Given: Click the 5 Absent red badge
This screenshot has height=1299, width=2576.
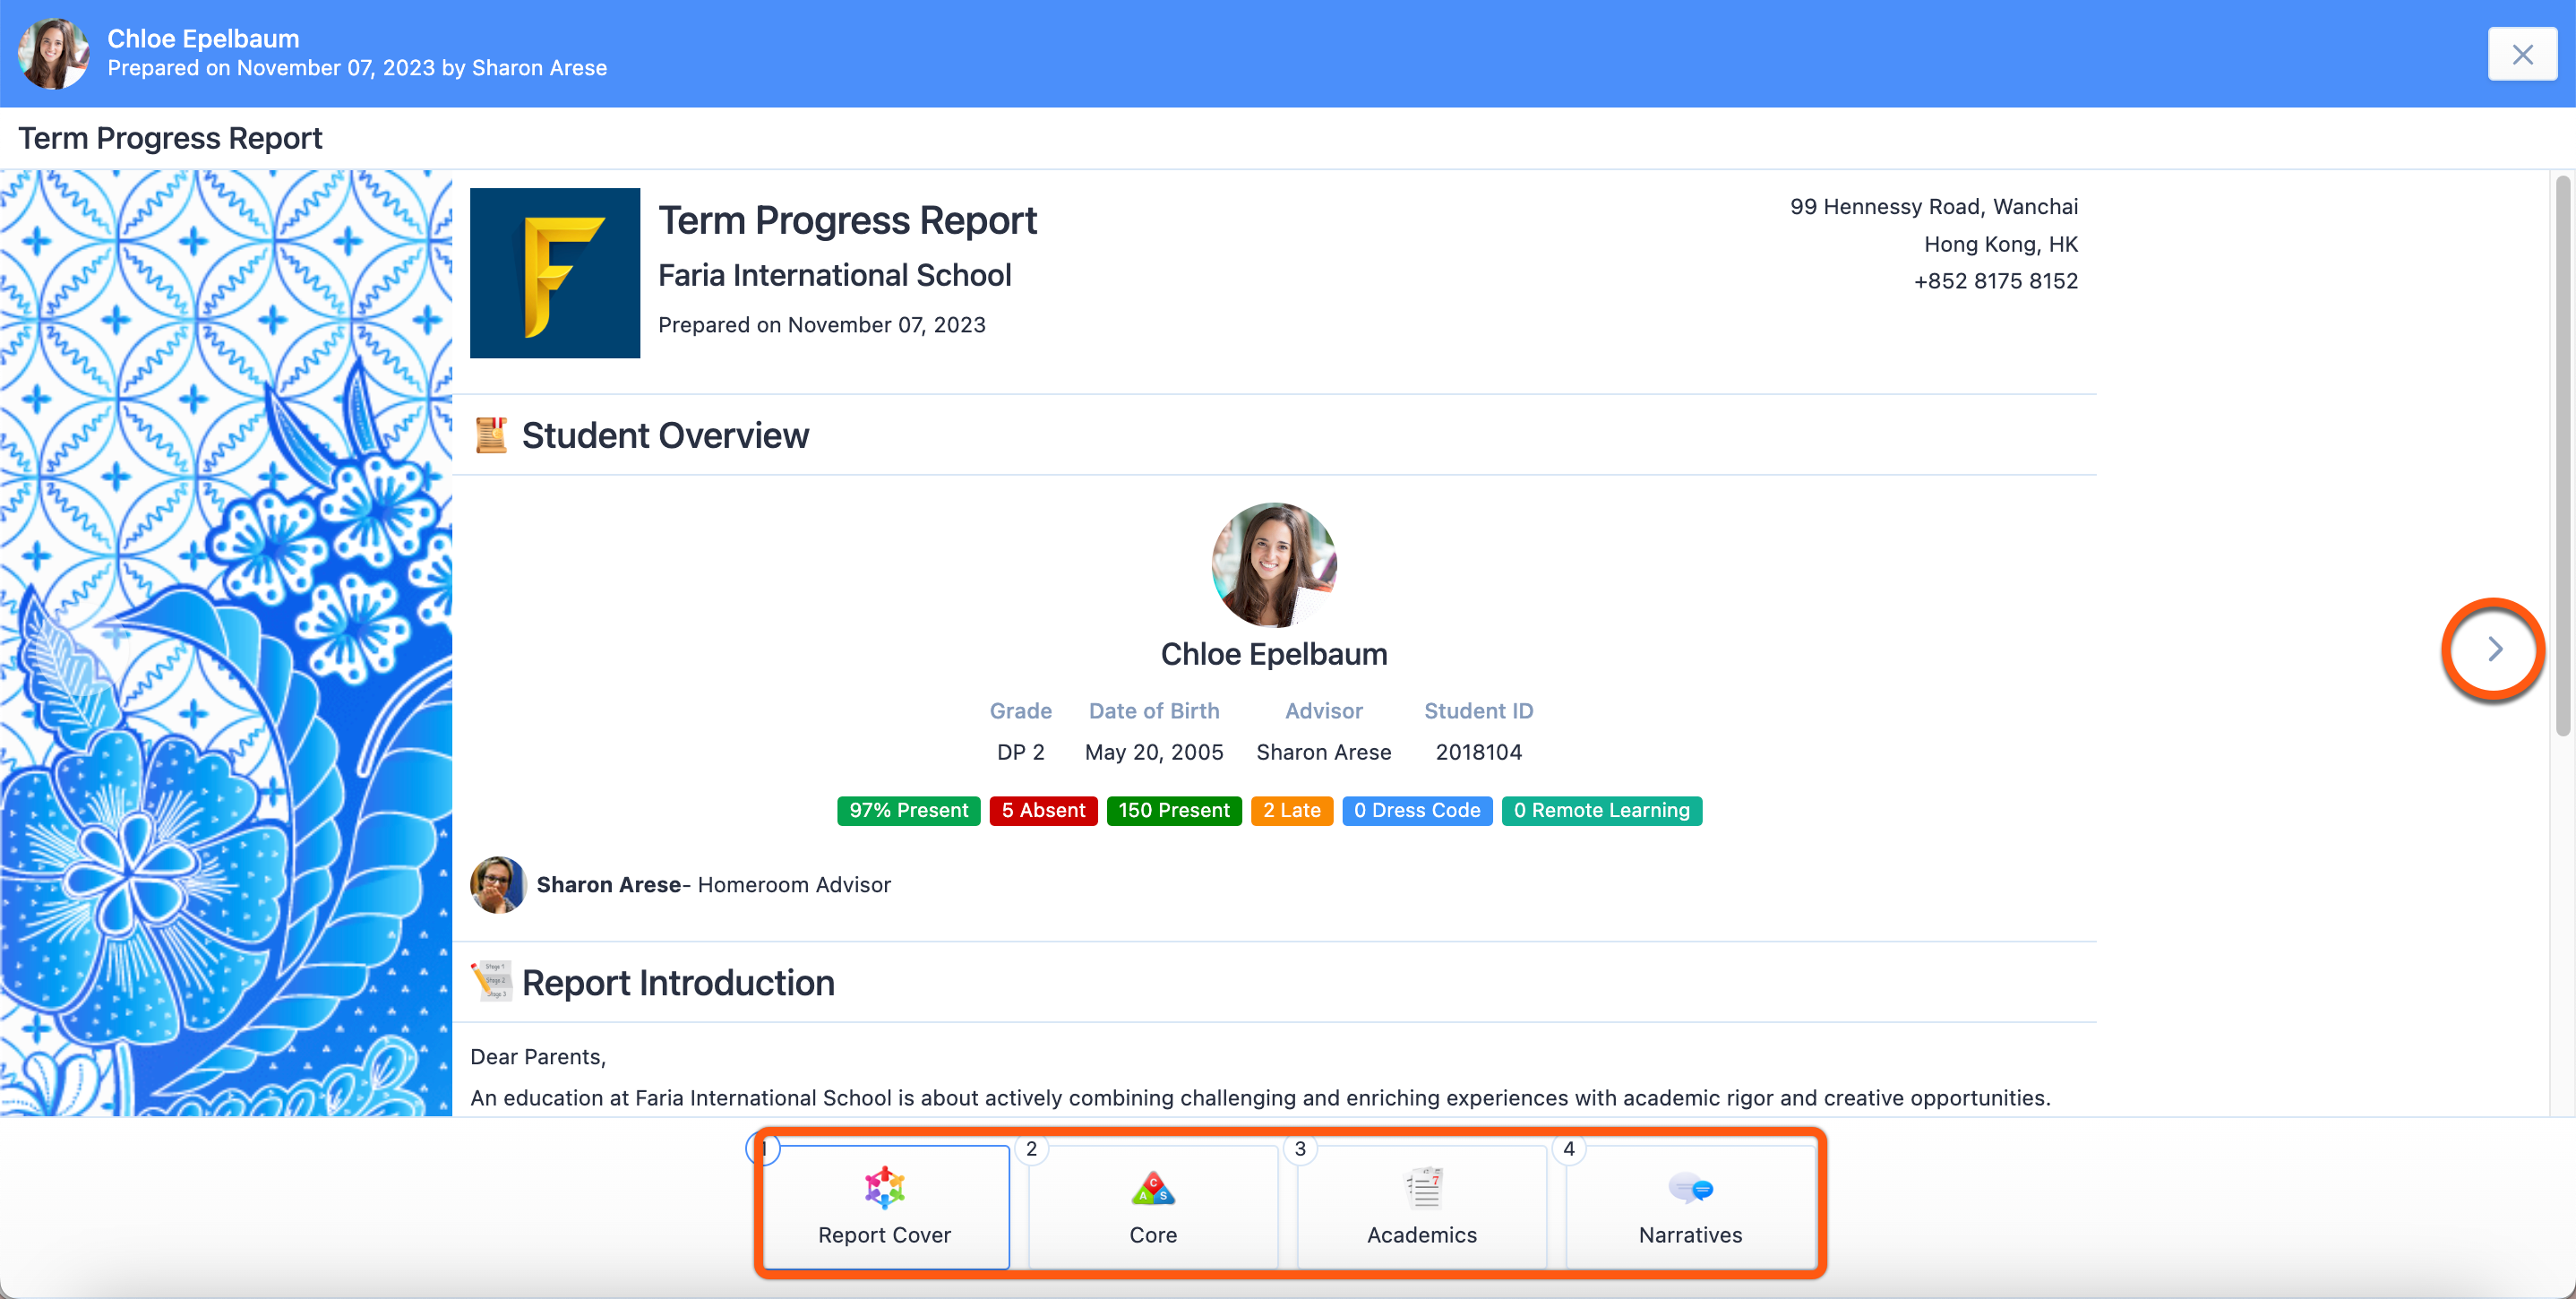Looking at the screenshot, I should [x=1043, y=810].
